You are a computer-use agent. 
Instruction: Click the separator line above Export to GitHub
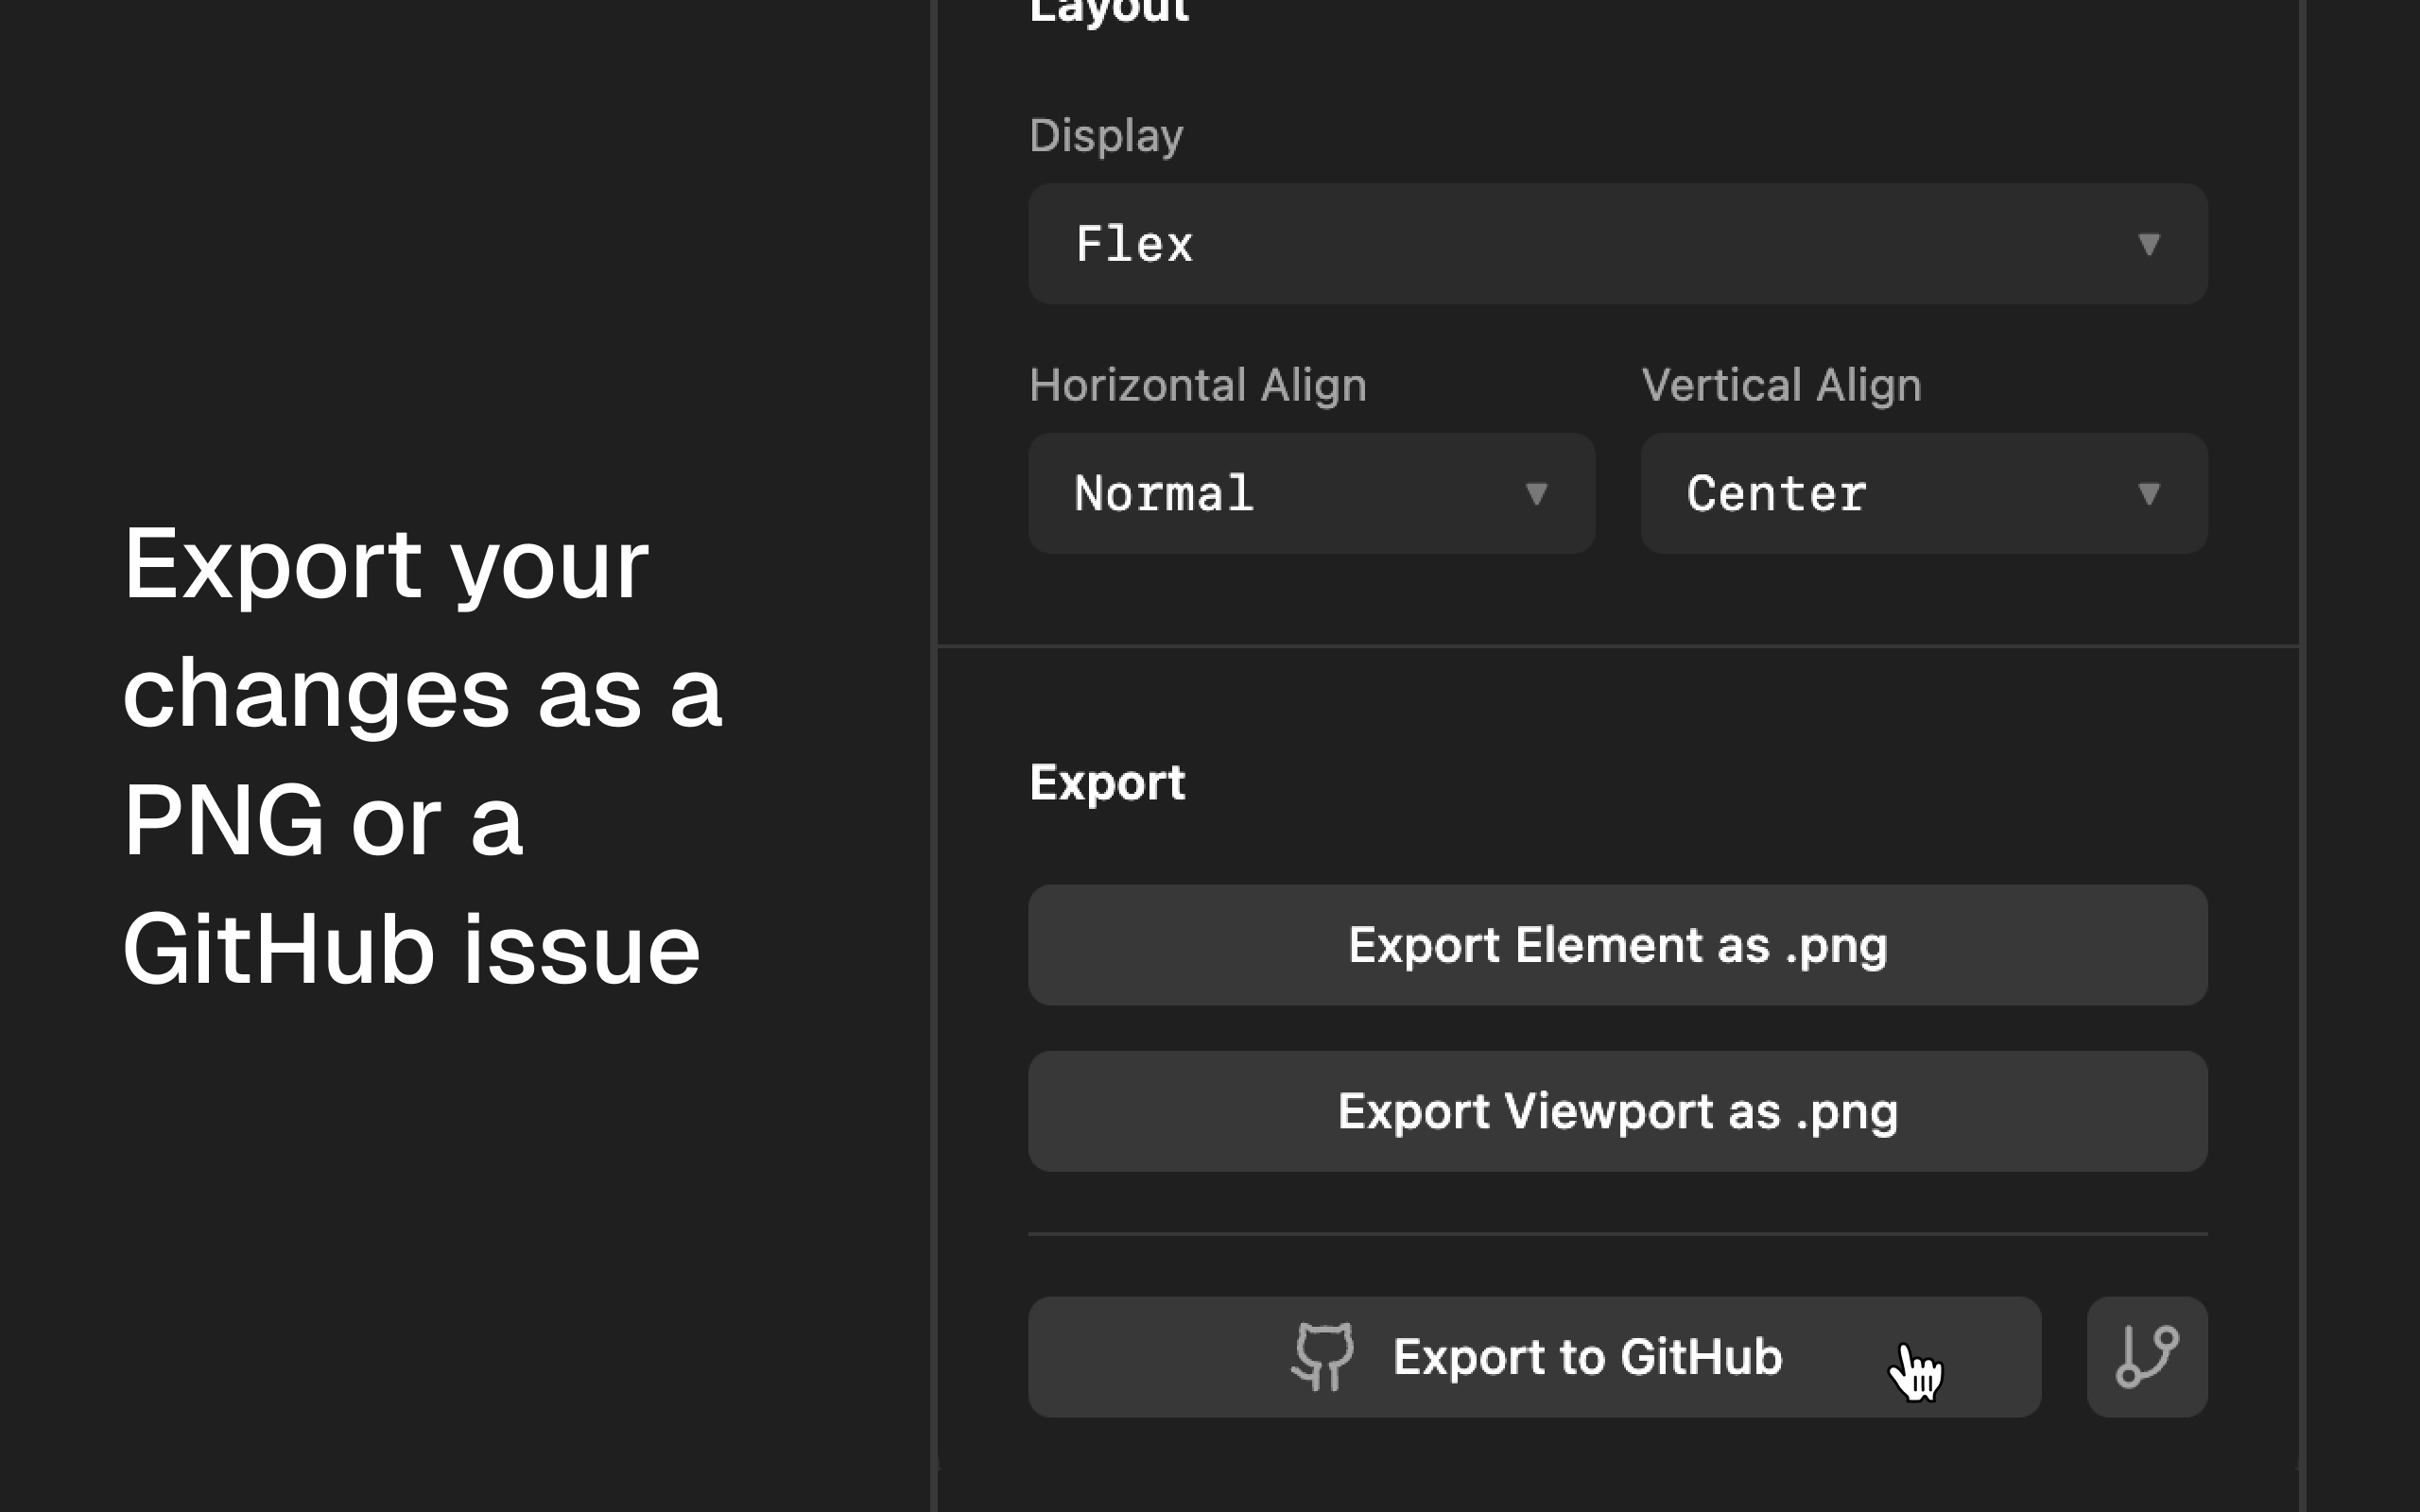[x=1618, y=1234]
